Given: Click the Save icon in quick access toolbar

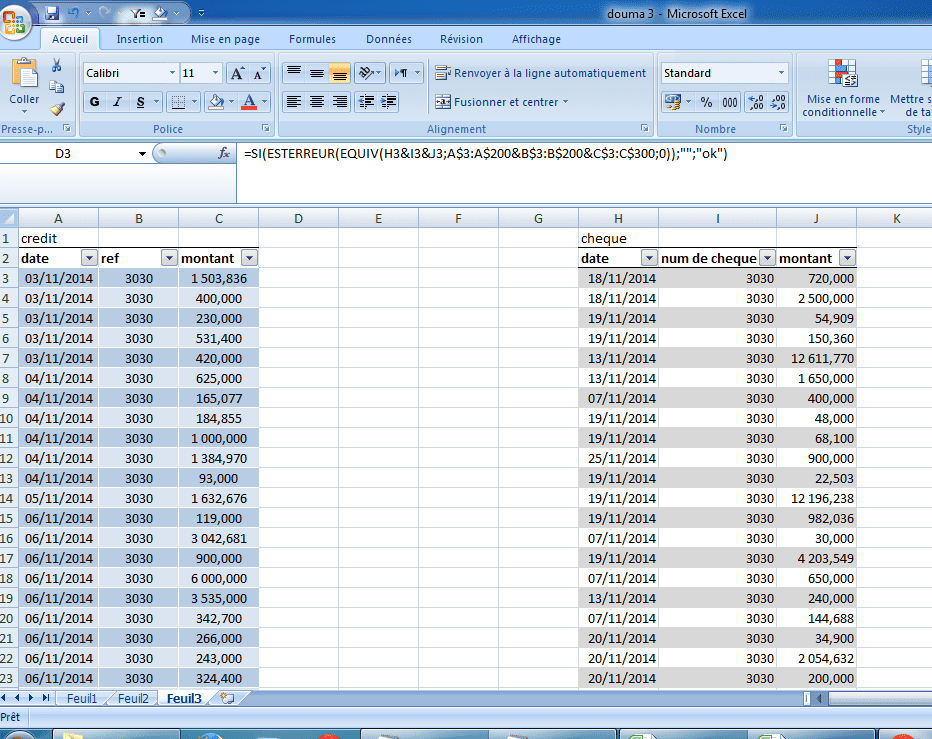Looking at the screenshot, I should (52, 13).
